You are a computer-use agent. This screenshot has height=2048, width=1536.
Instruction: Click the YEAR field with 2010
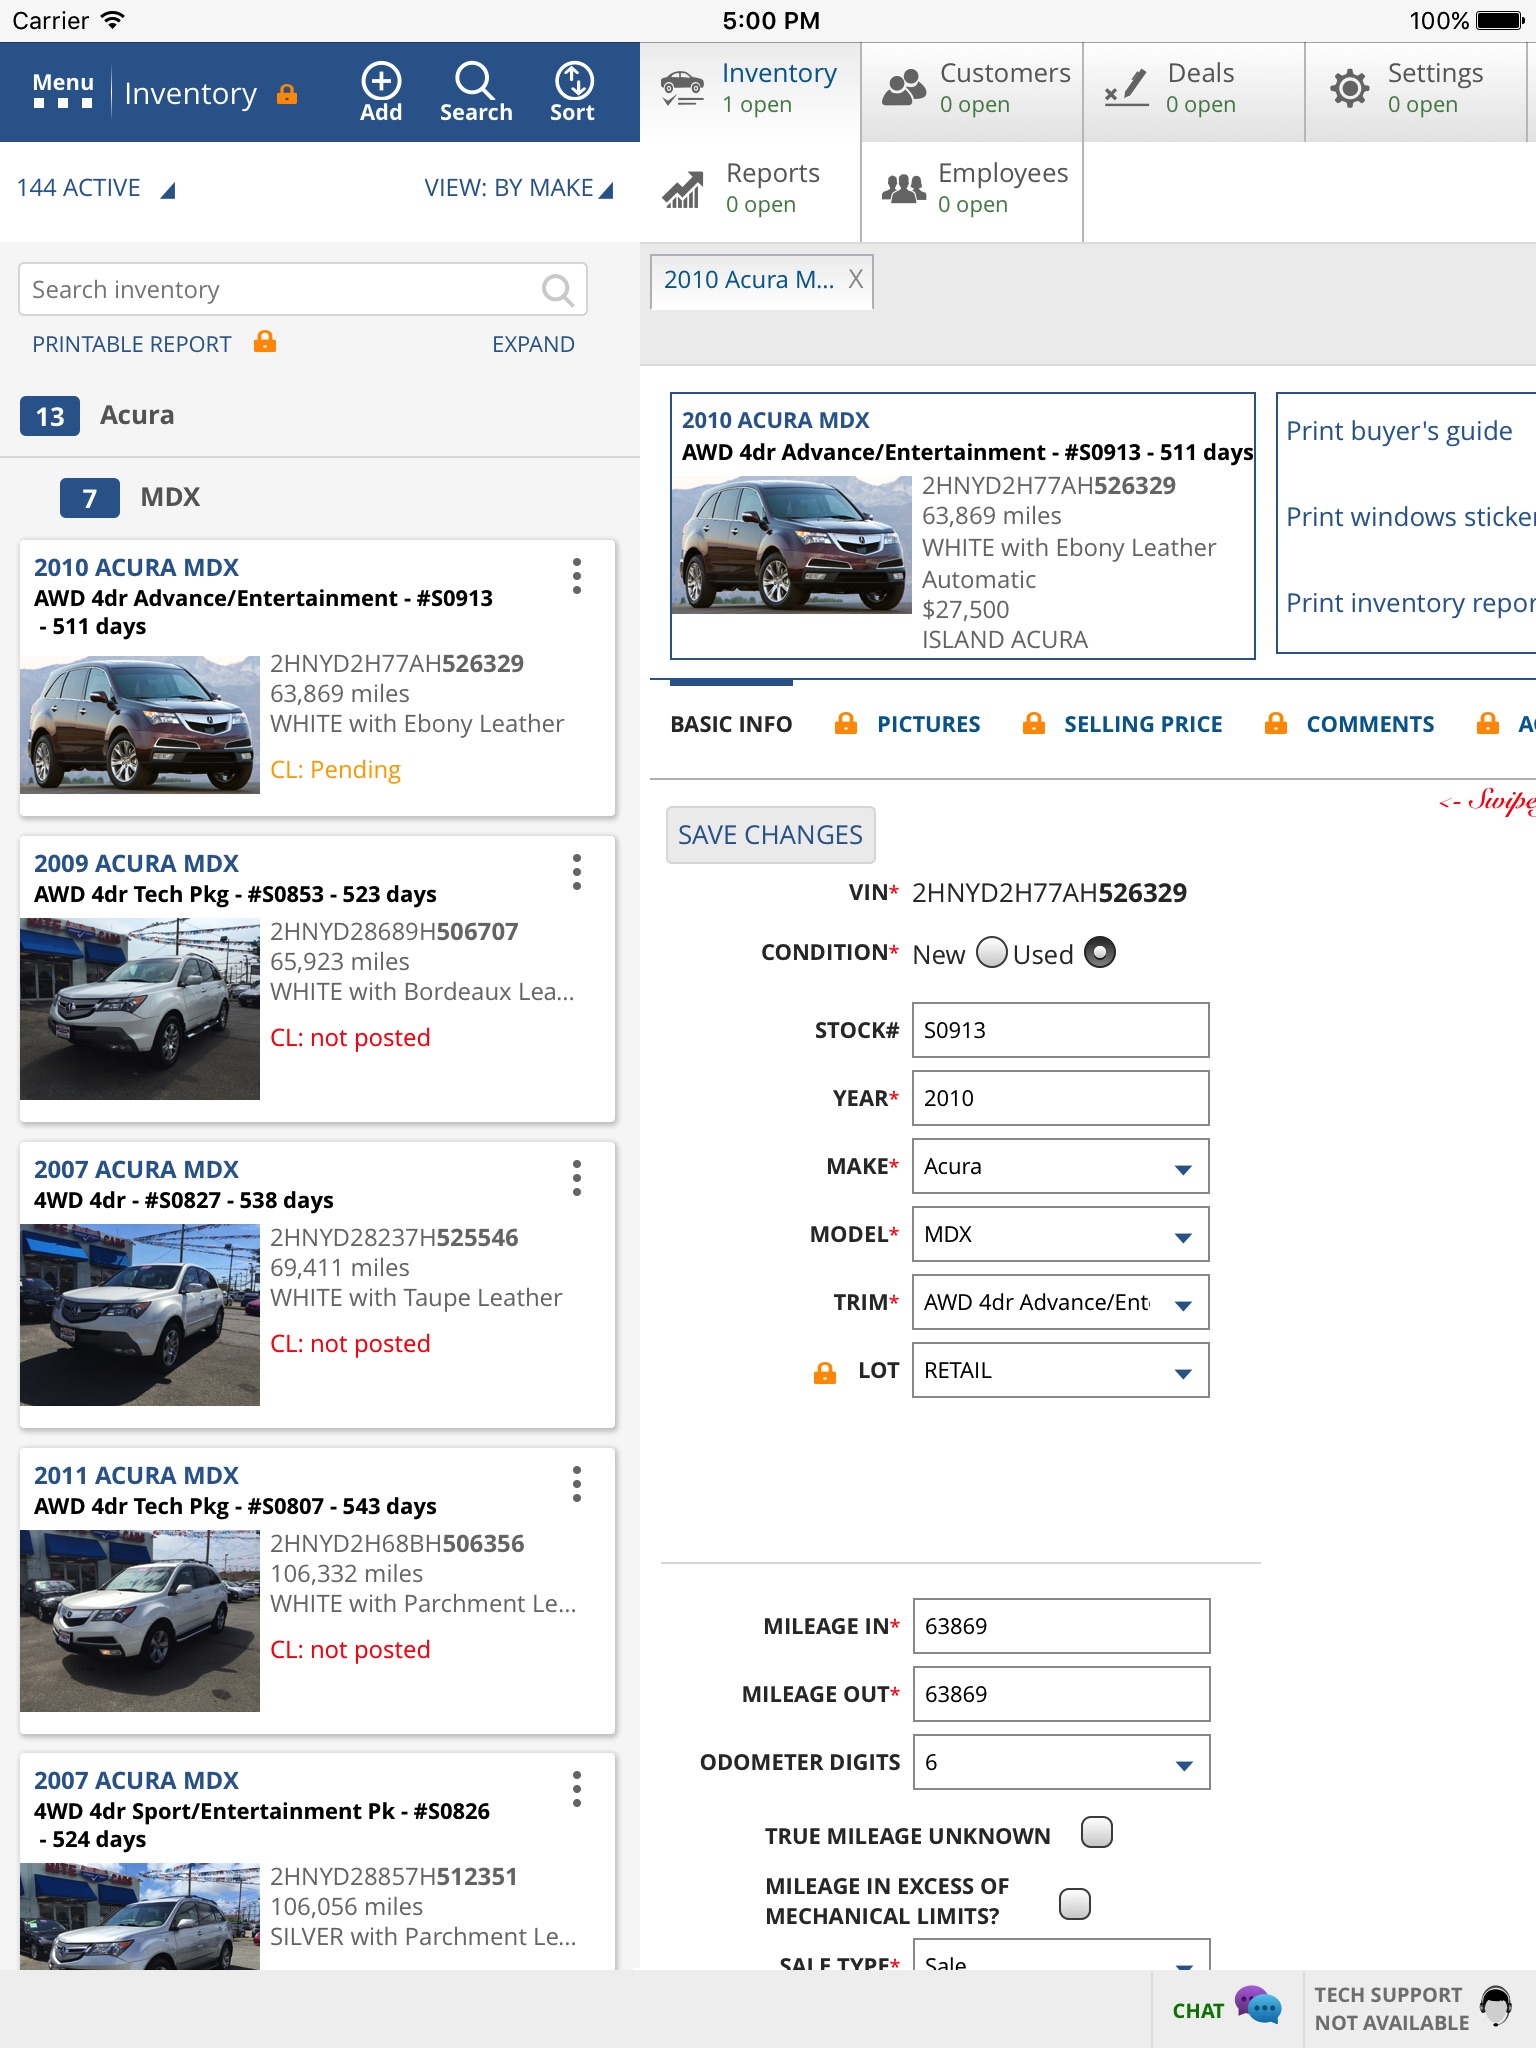[x=1061, y=1098]
